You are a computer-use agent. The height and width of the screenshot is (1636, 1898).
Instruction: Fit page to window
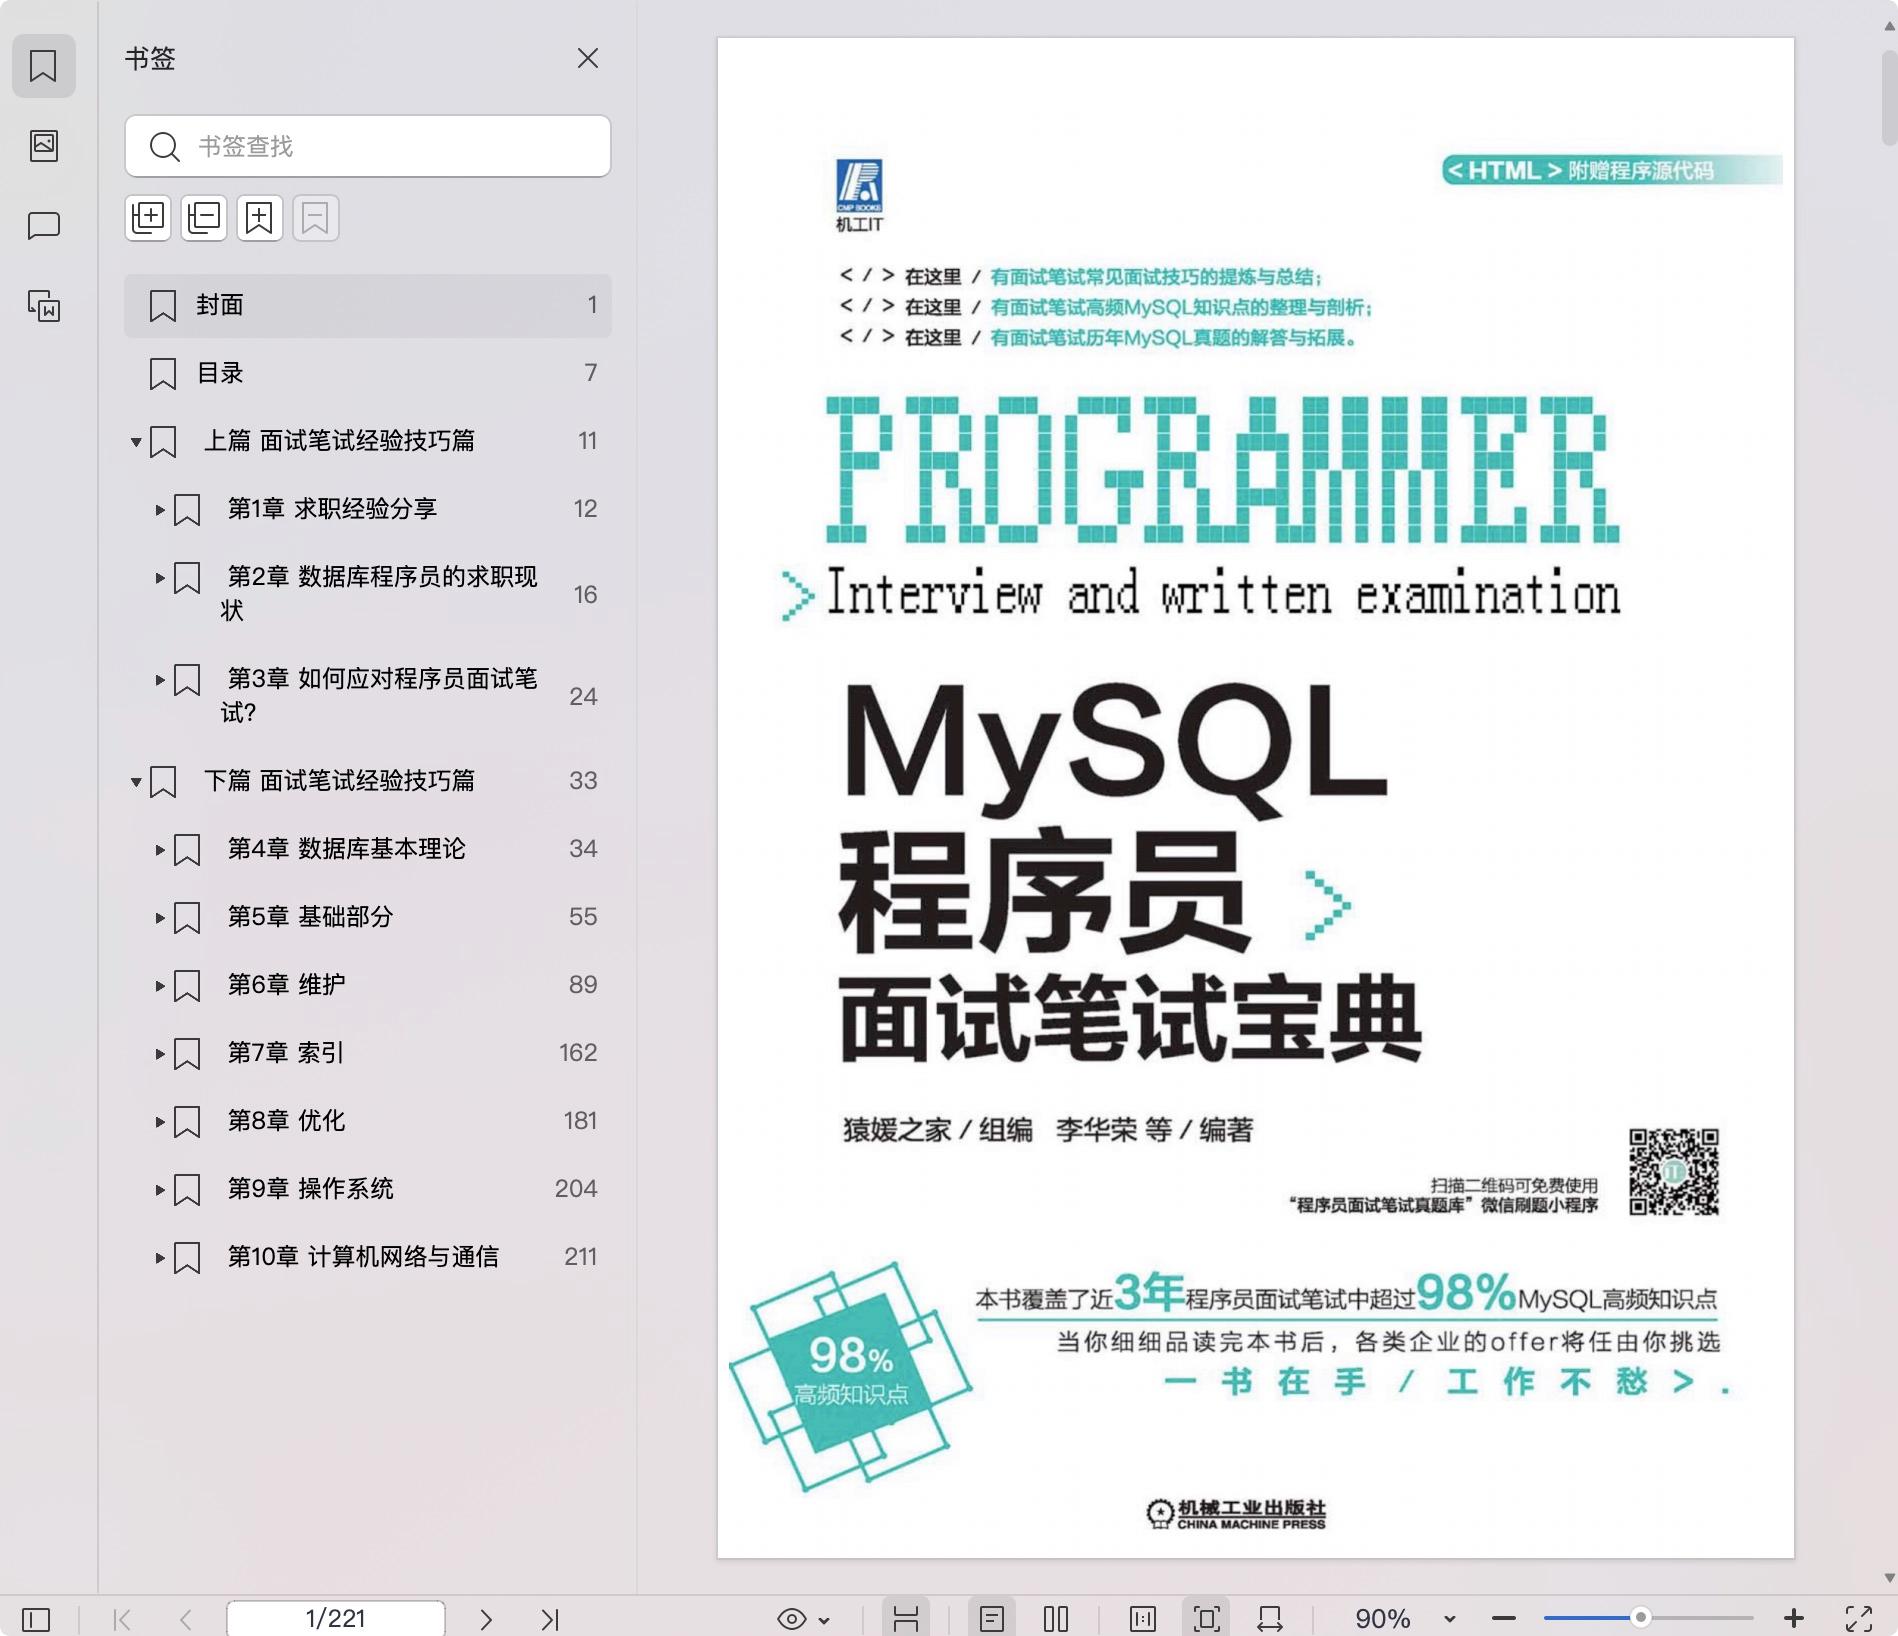1207,1619
